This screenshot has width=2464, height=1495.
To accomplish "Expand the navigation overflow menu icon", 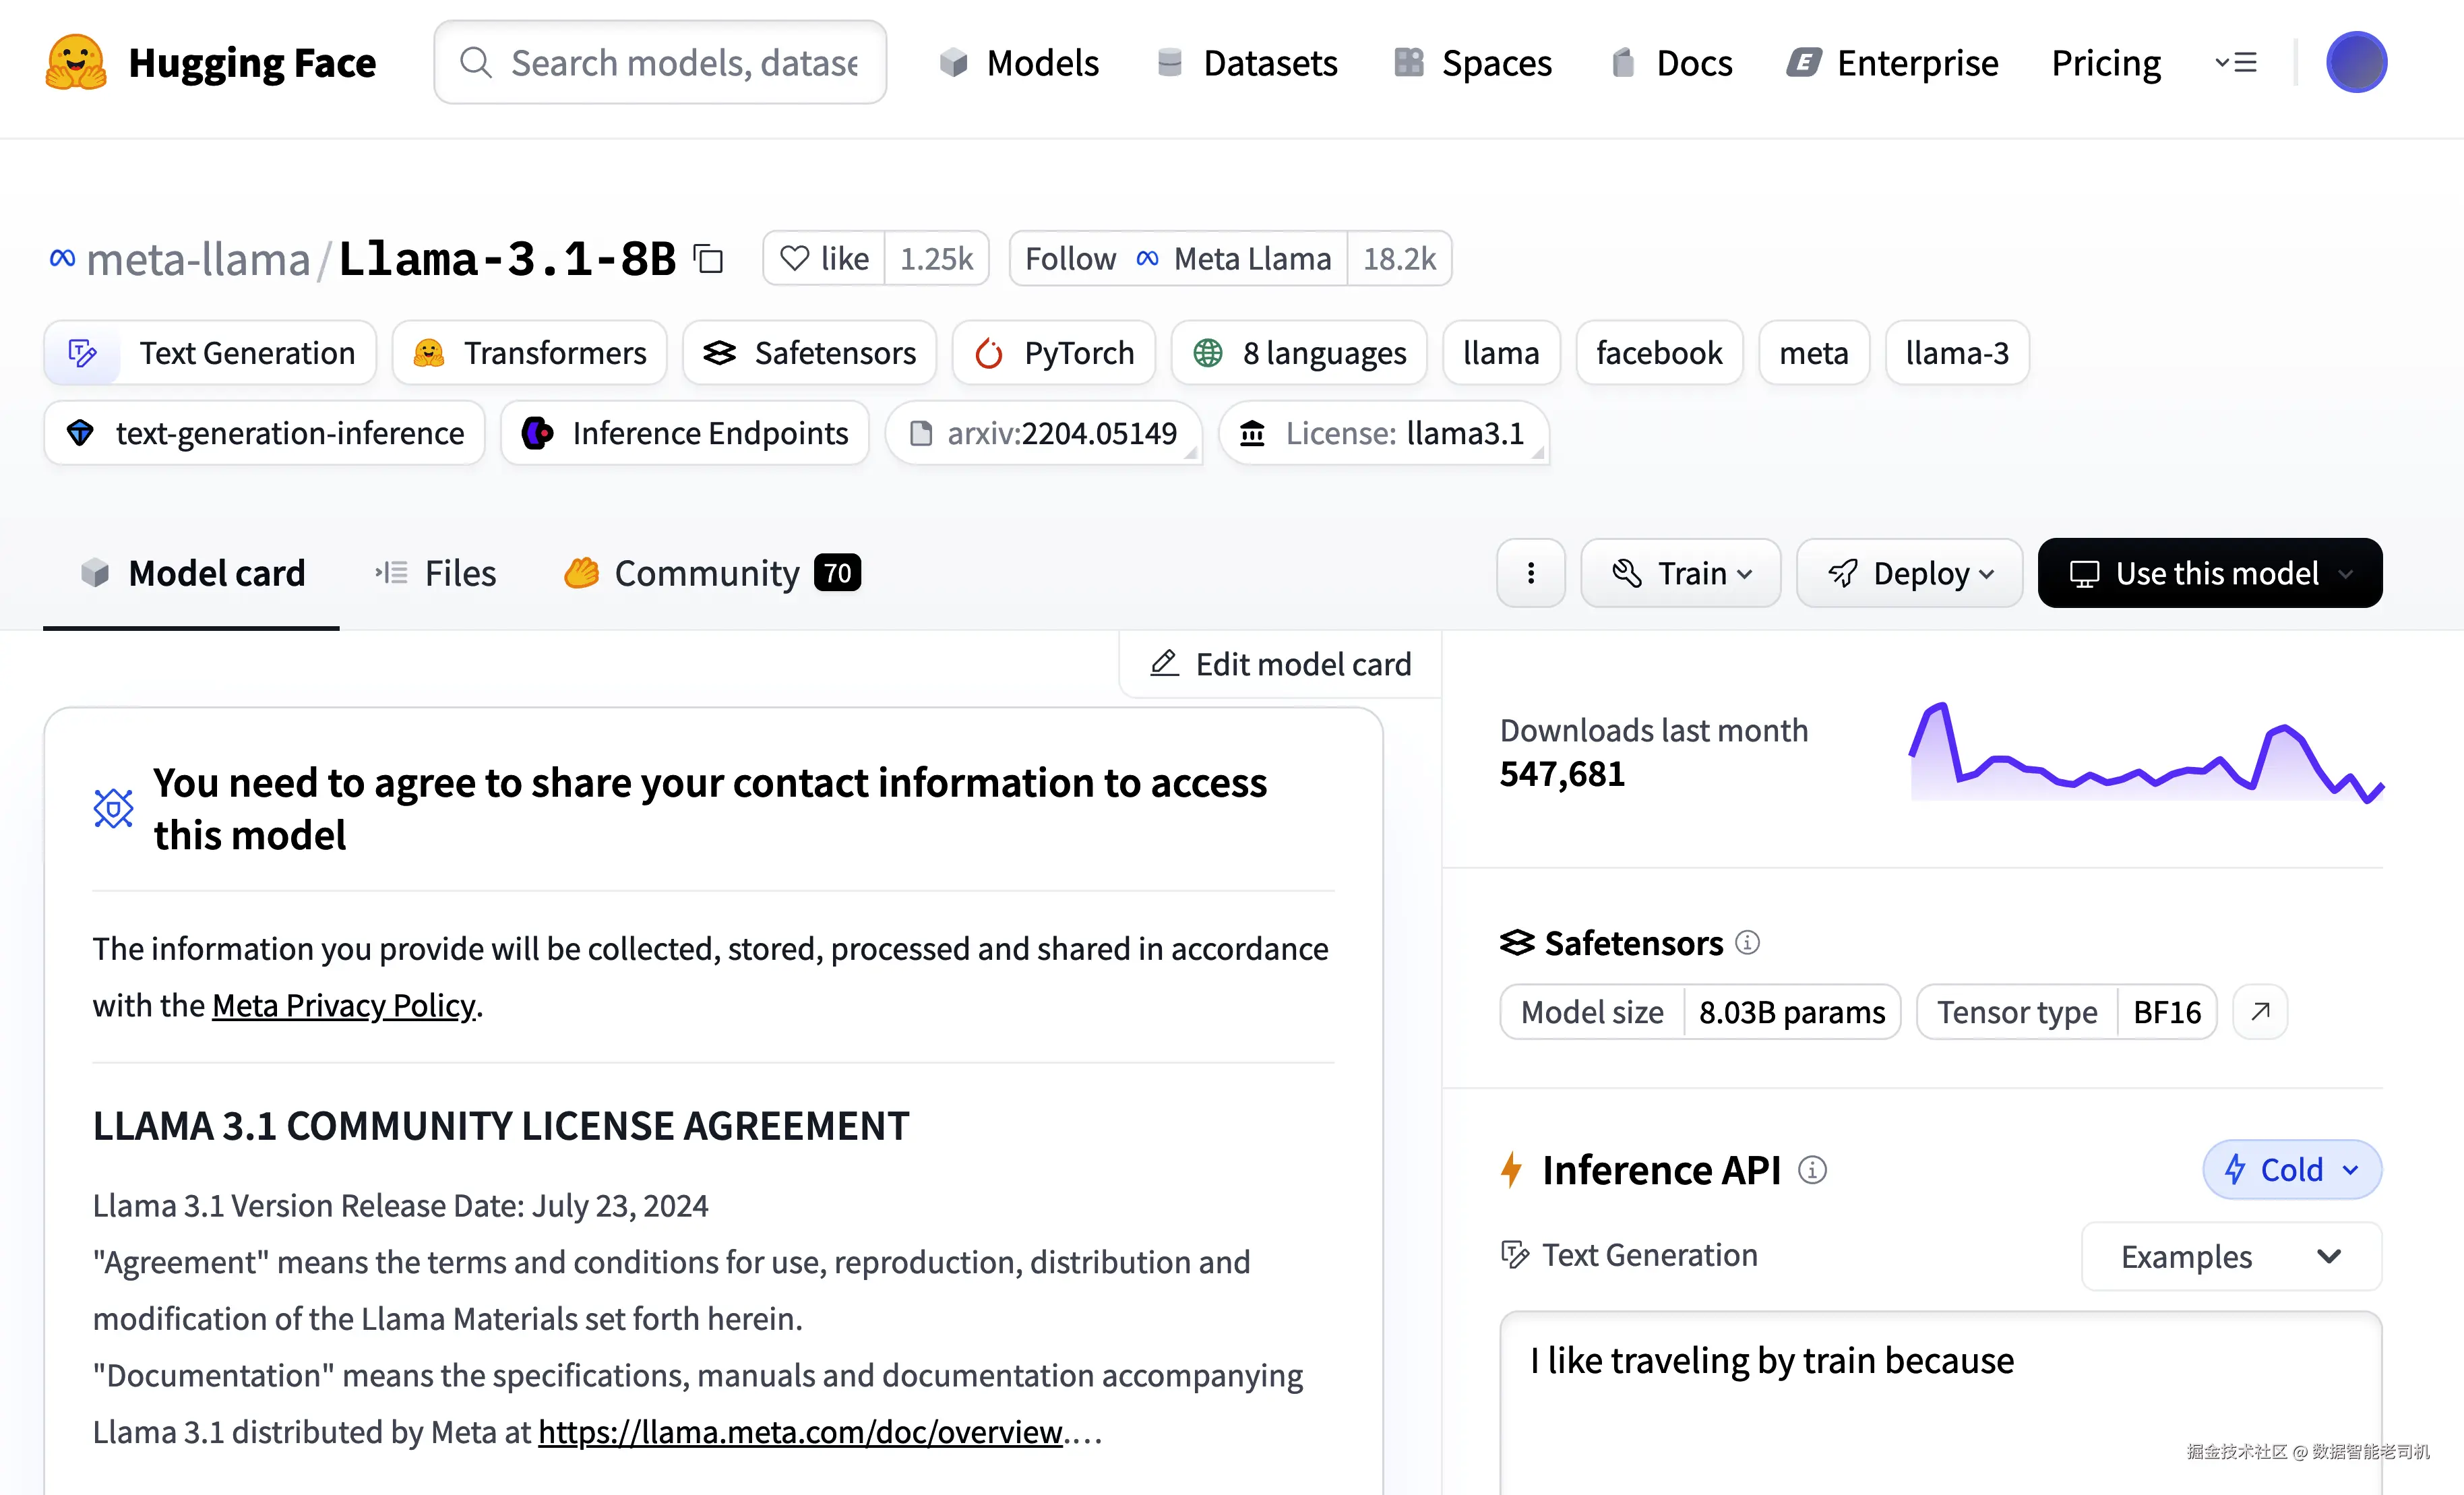I will coord(2235,62).
